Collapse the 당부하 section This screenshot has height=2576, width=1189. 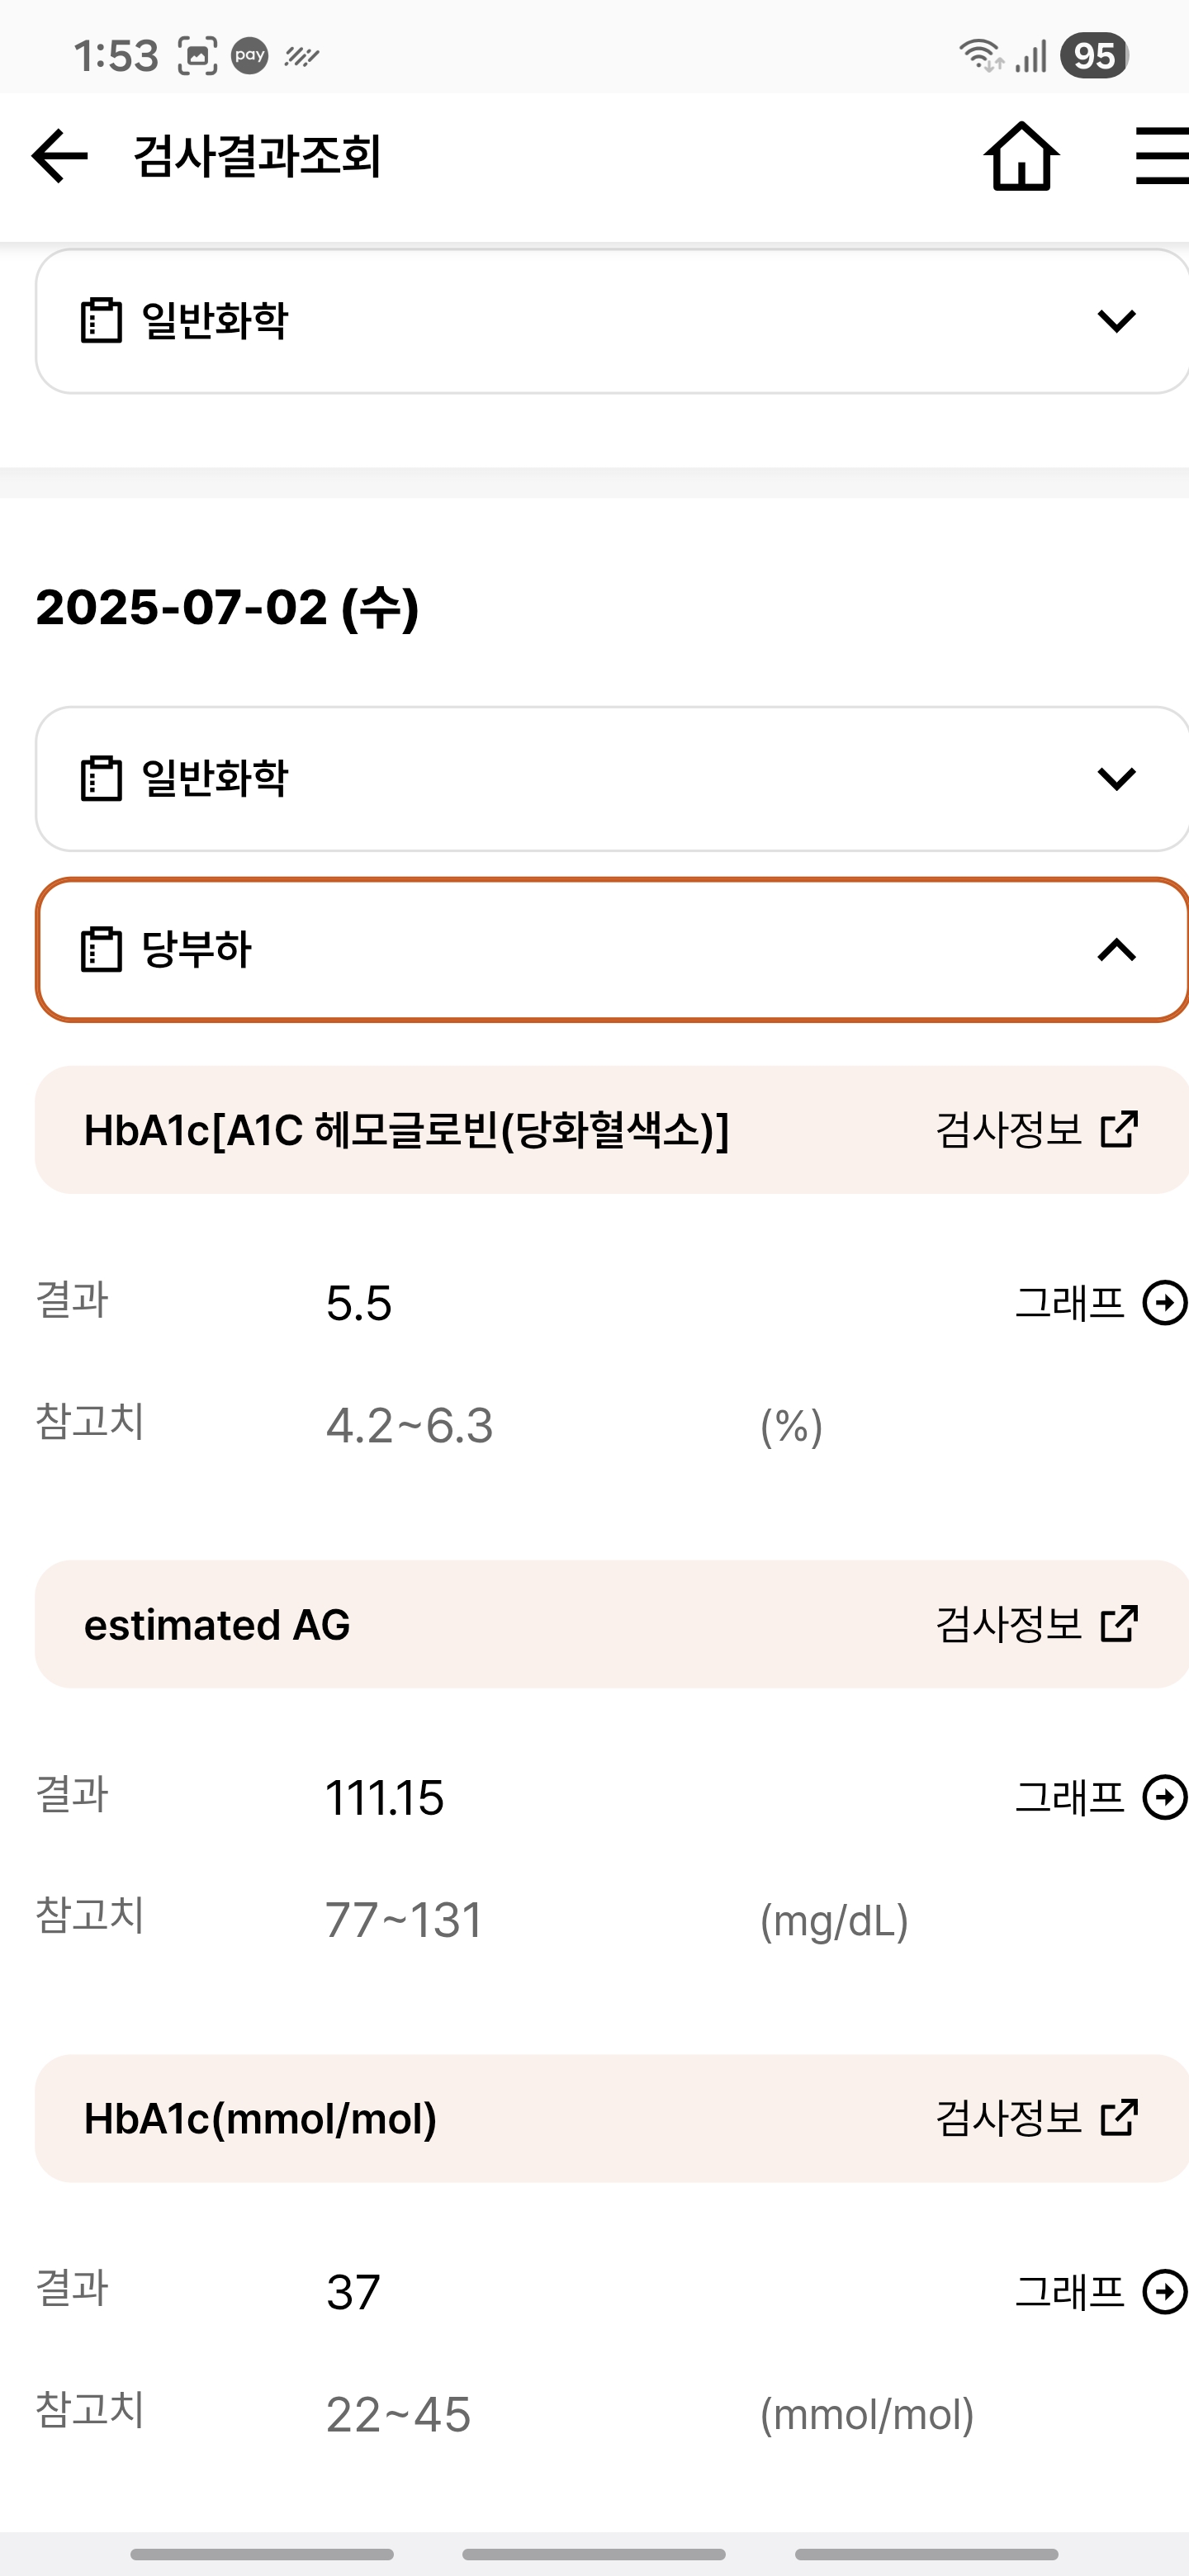(x=1116, y=950)
